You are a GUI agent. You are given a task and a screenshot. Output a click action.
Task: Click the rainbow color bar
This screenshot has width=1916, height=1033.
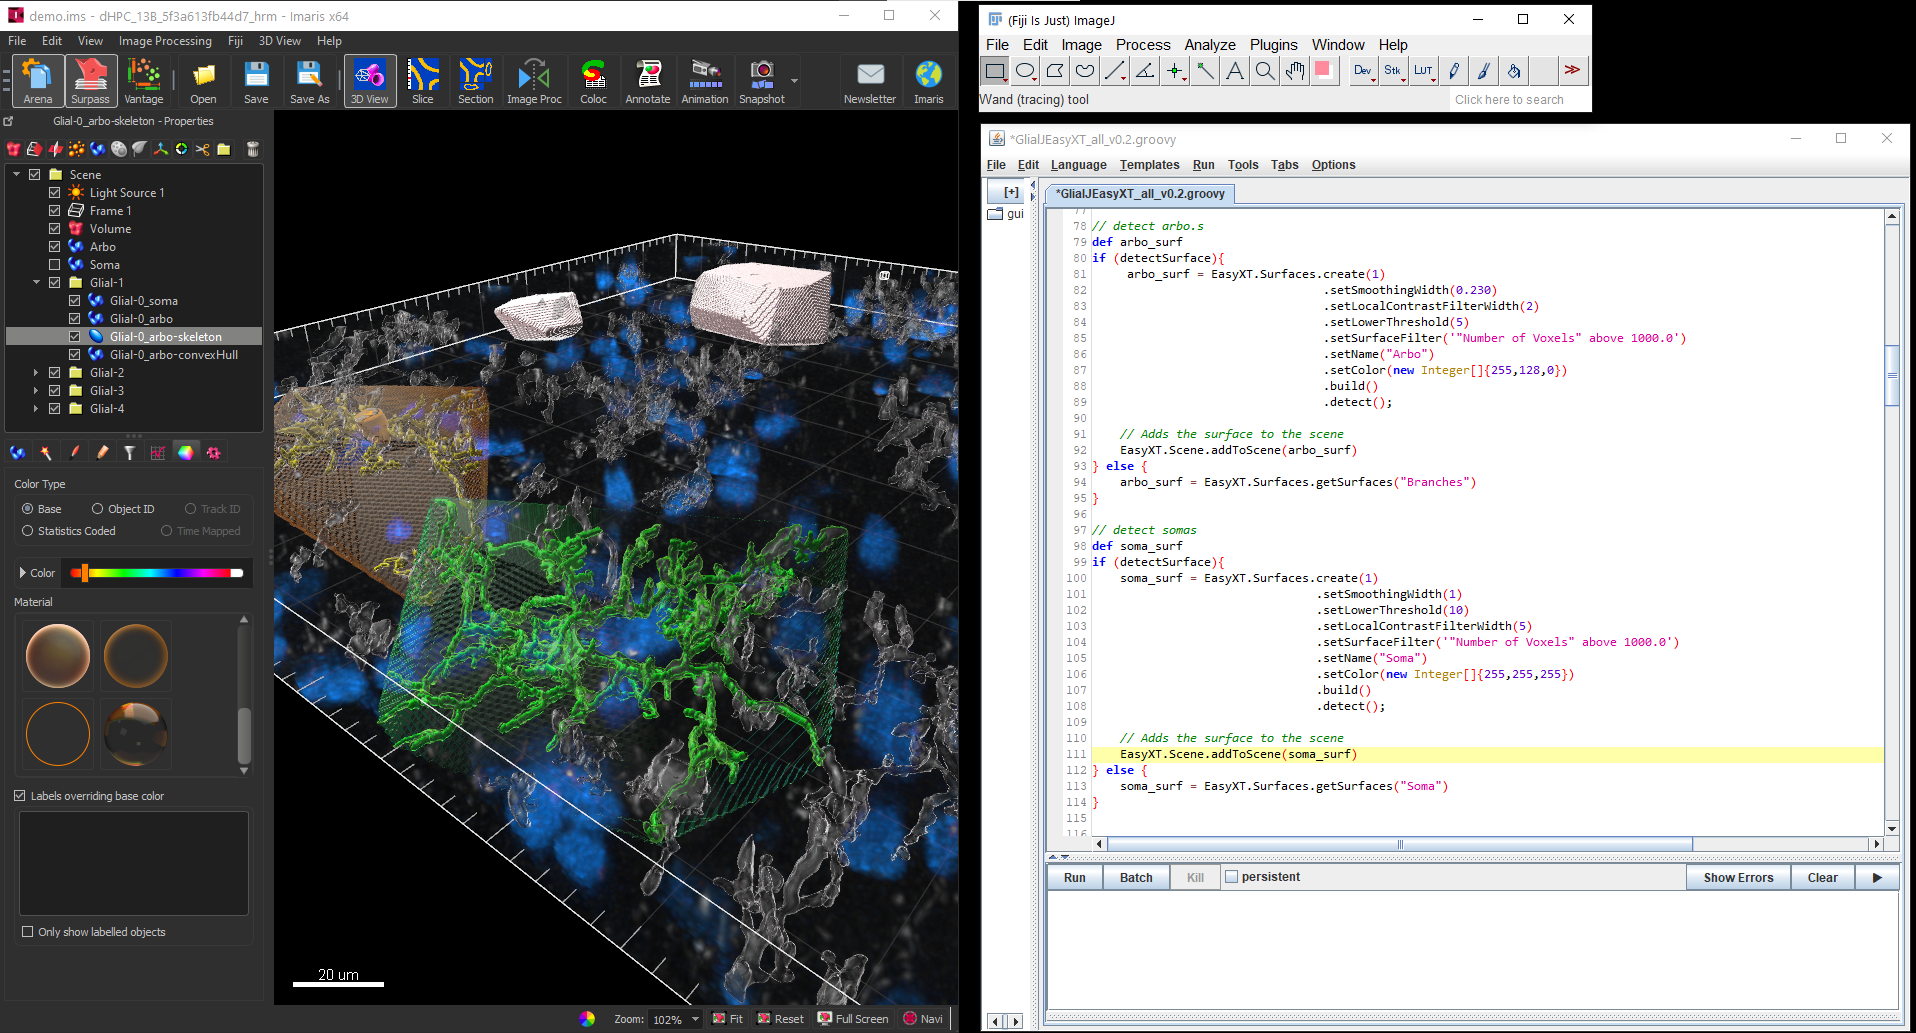pyautogui.click(x=157, y=573)
